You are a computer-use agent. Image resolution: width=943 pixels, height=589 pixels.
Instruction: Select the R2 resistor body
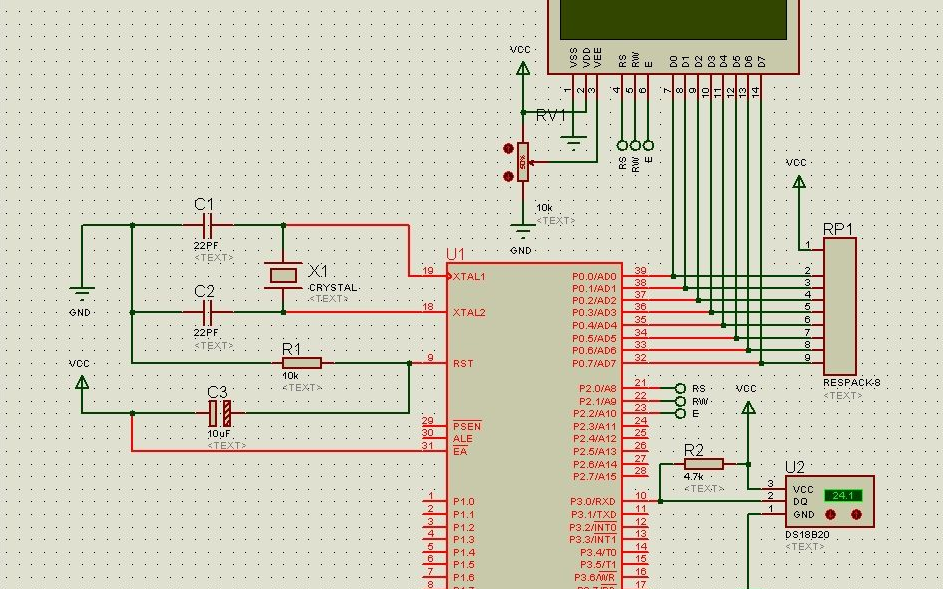click(x=704, y=464)
